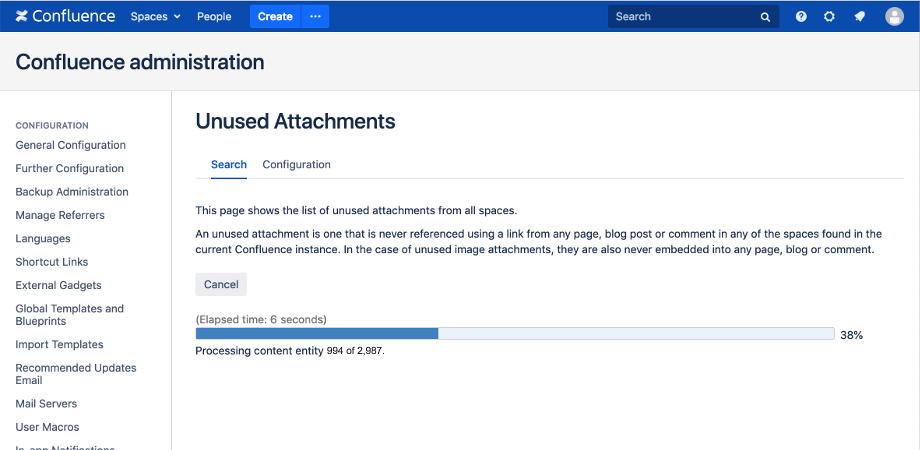Screen dimensions: 920x450
Task: Open the help question mark menu
Action: [801, 16]
